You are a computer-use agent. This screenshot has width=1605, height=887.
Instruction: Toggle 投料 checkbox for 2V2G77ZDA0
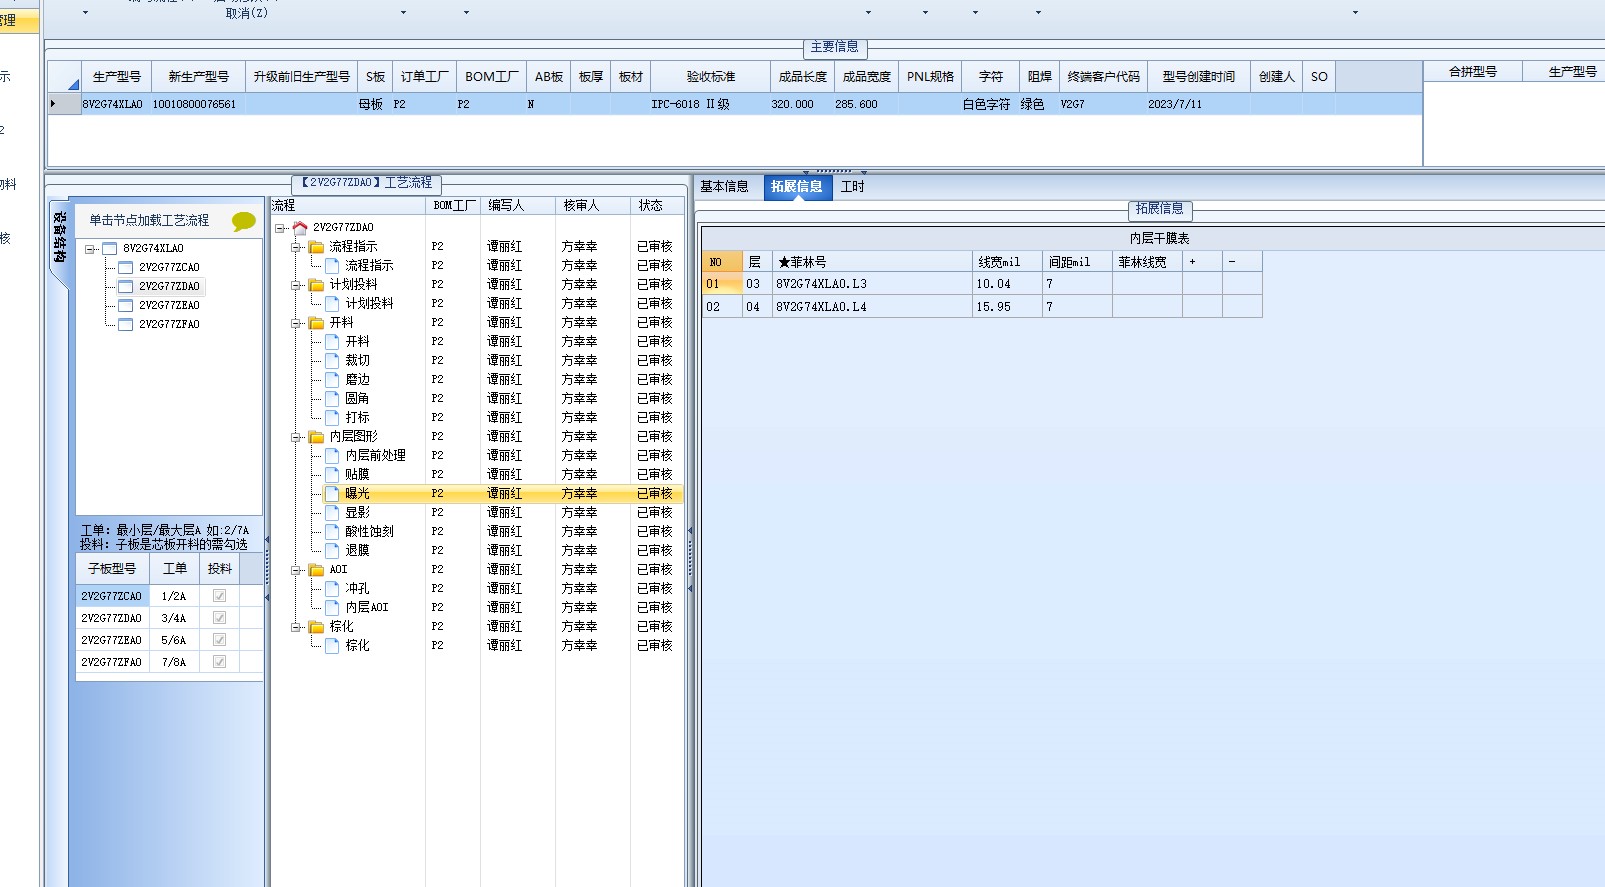(x=220, y=618)
